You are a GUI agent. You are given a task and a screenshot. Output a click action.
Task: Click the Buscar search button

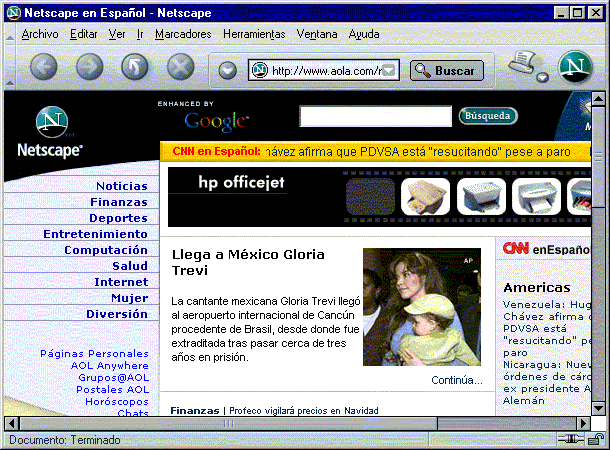tap(446, 70)
